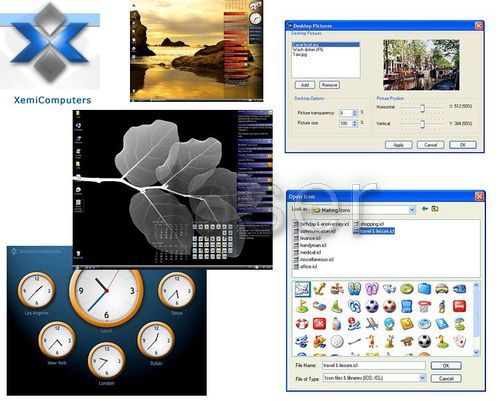Select 'handyman.icl' in the file list
This screenshot has height=401, width=500.
pos(310,245)
